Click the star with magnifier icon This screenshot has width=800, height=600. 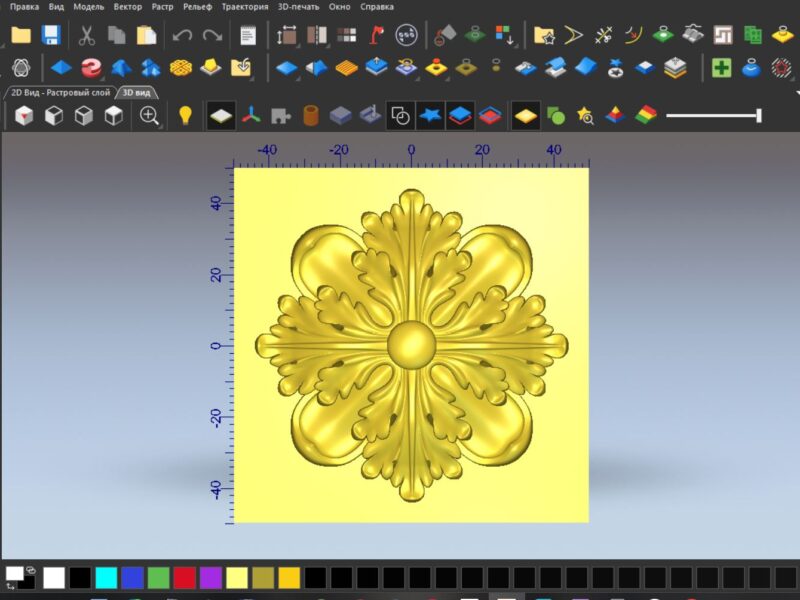tap(586, 115)
